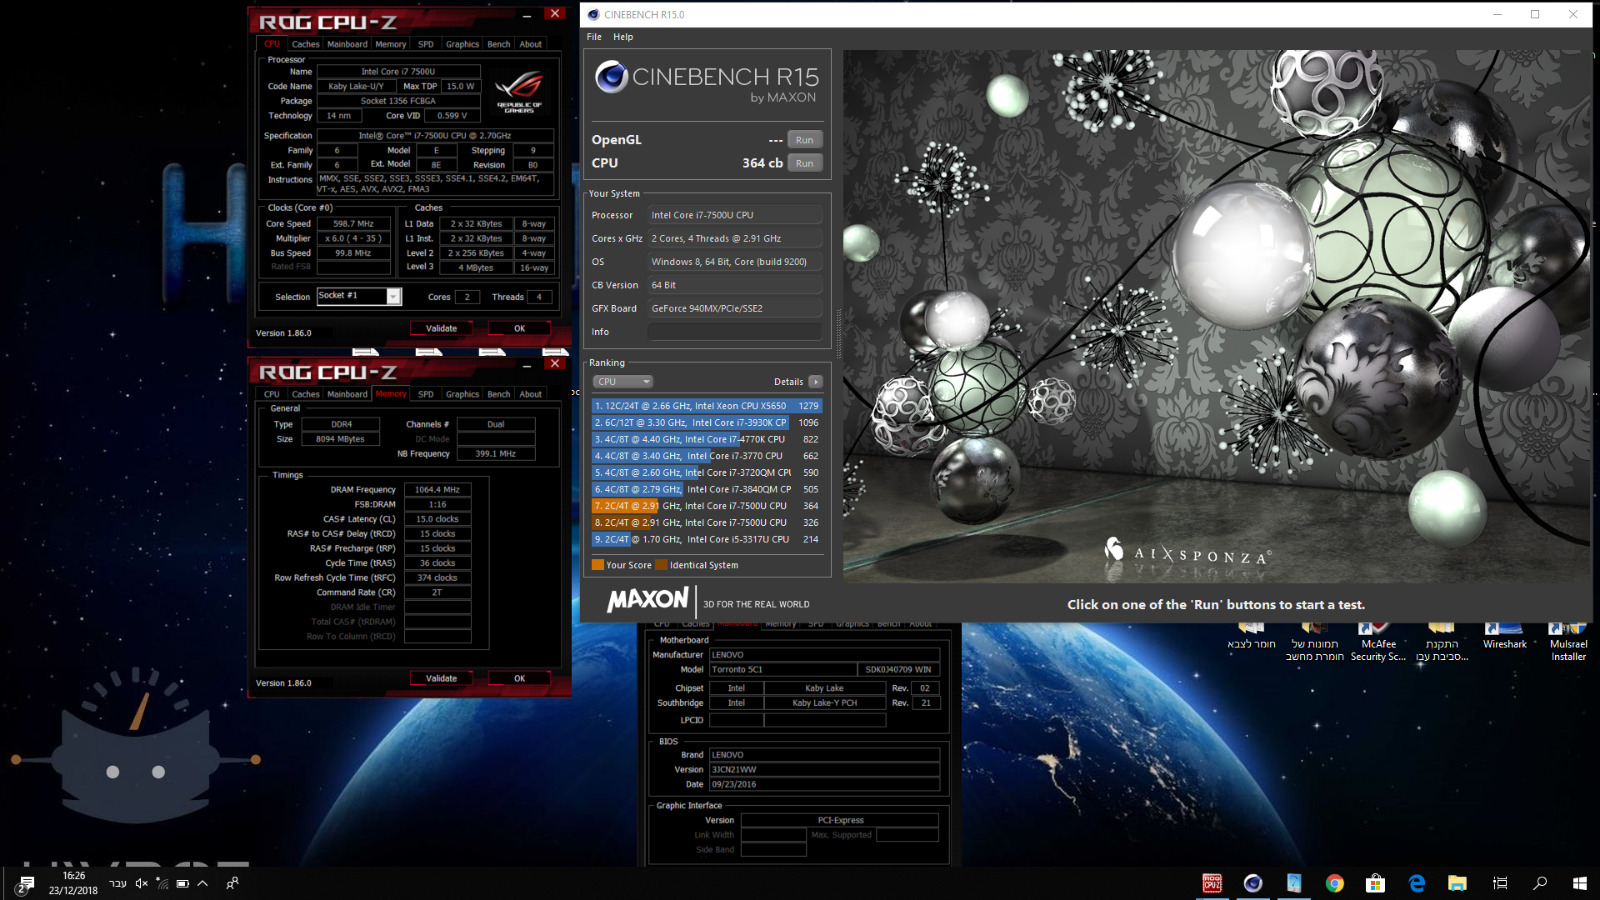Click the battery tray icon
The width and height of the screenshot is (1600, 900).
point(182,883)
